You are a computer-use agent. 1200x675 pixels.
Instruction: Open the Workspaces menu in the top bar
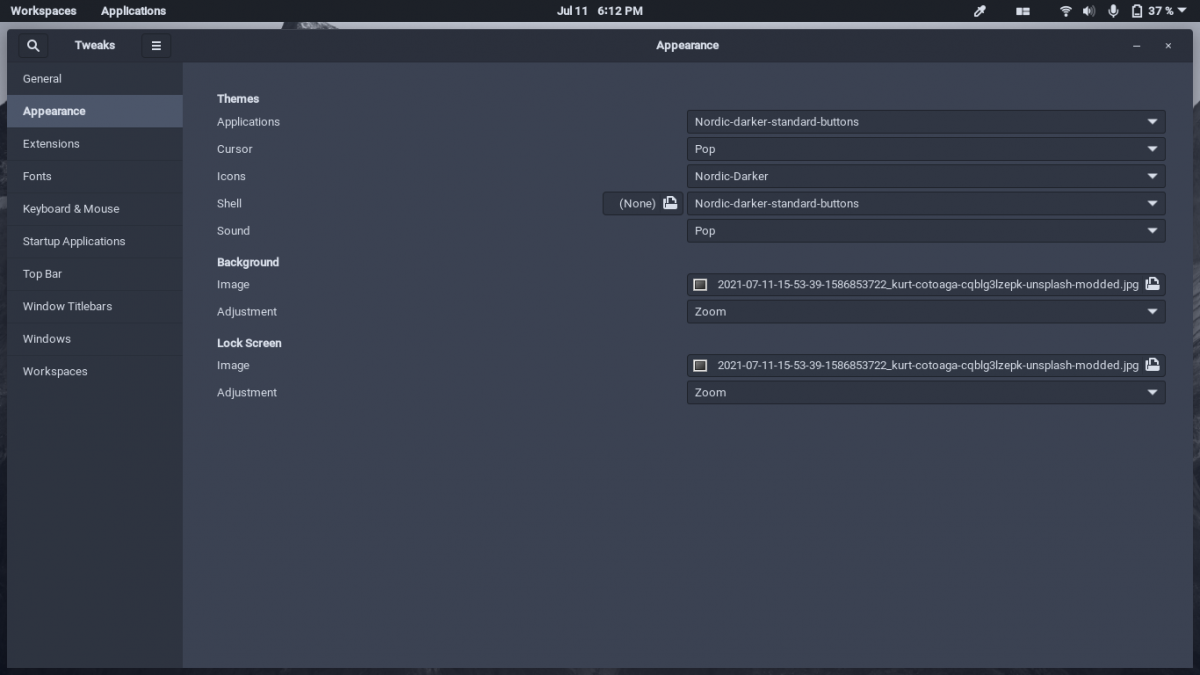pyautogui.click(x=42, y=11)
